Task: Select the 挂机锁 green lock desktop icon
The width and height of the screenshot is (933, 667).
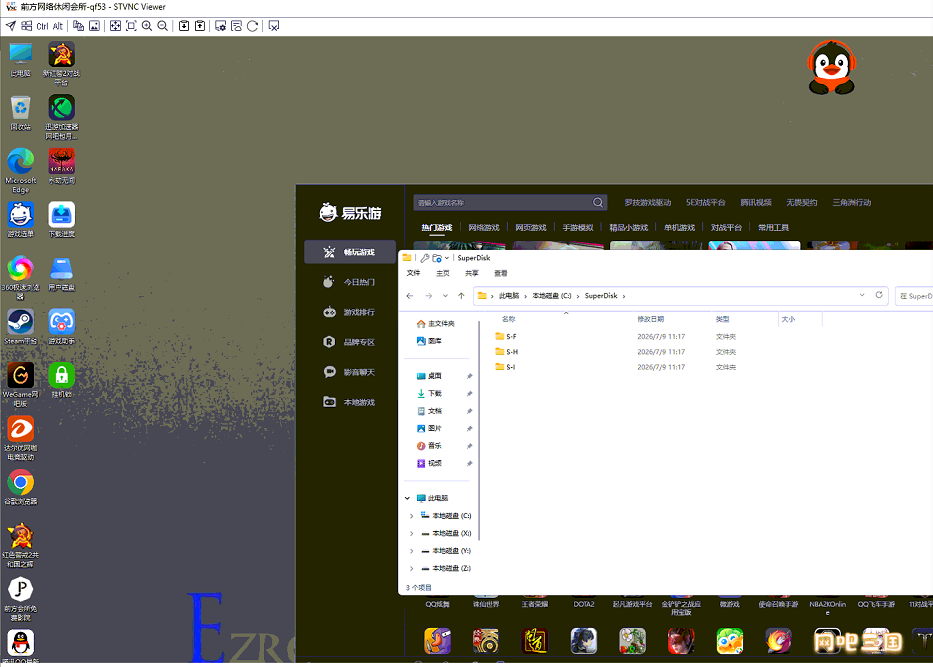Action: coord(61,380)
